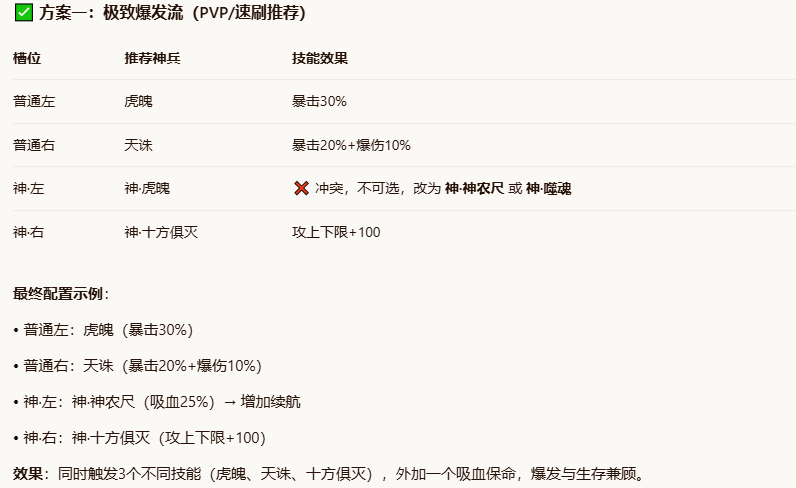Select the 虎魄 cell in 普通左 row
This screenshot has width=796, height=488.
click(138, 102)
